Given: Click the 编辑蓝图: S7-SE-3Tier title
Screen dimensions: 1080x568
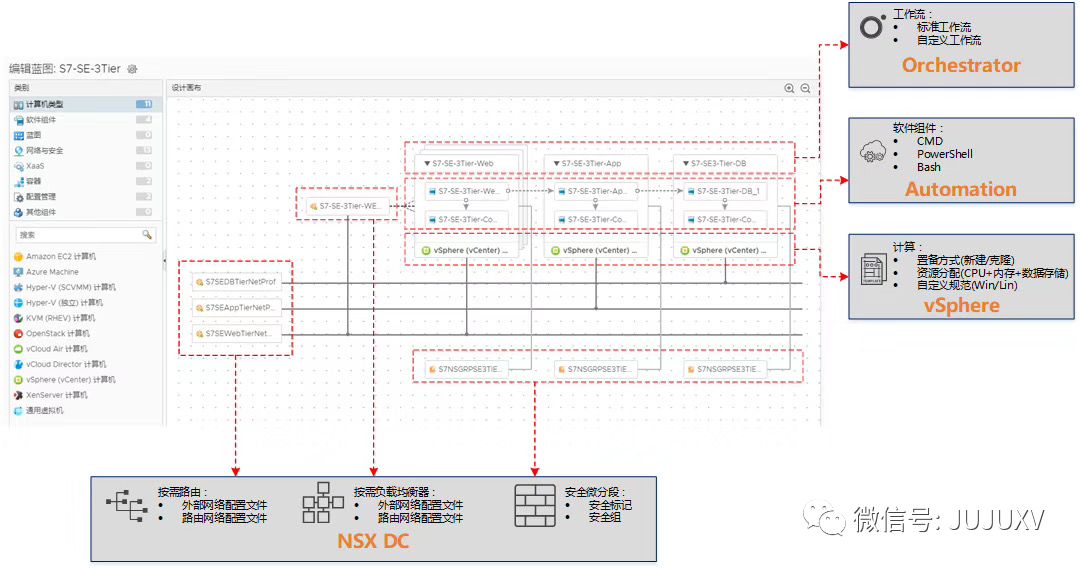Looking at the screenshot, I should (x=65, y=69).
